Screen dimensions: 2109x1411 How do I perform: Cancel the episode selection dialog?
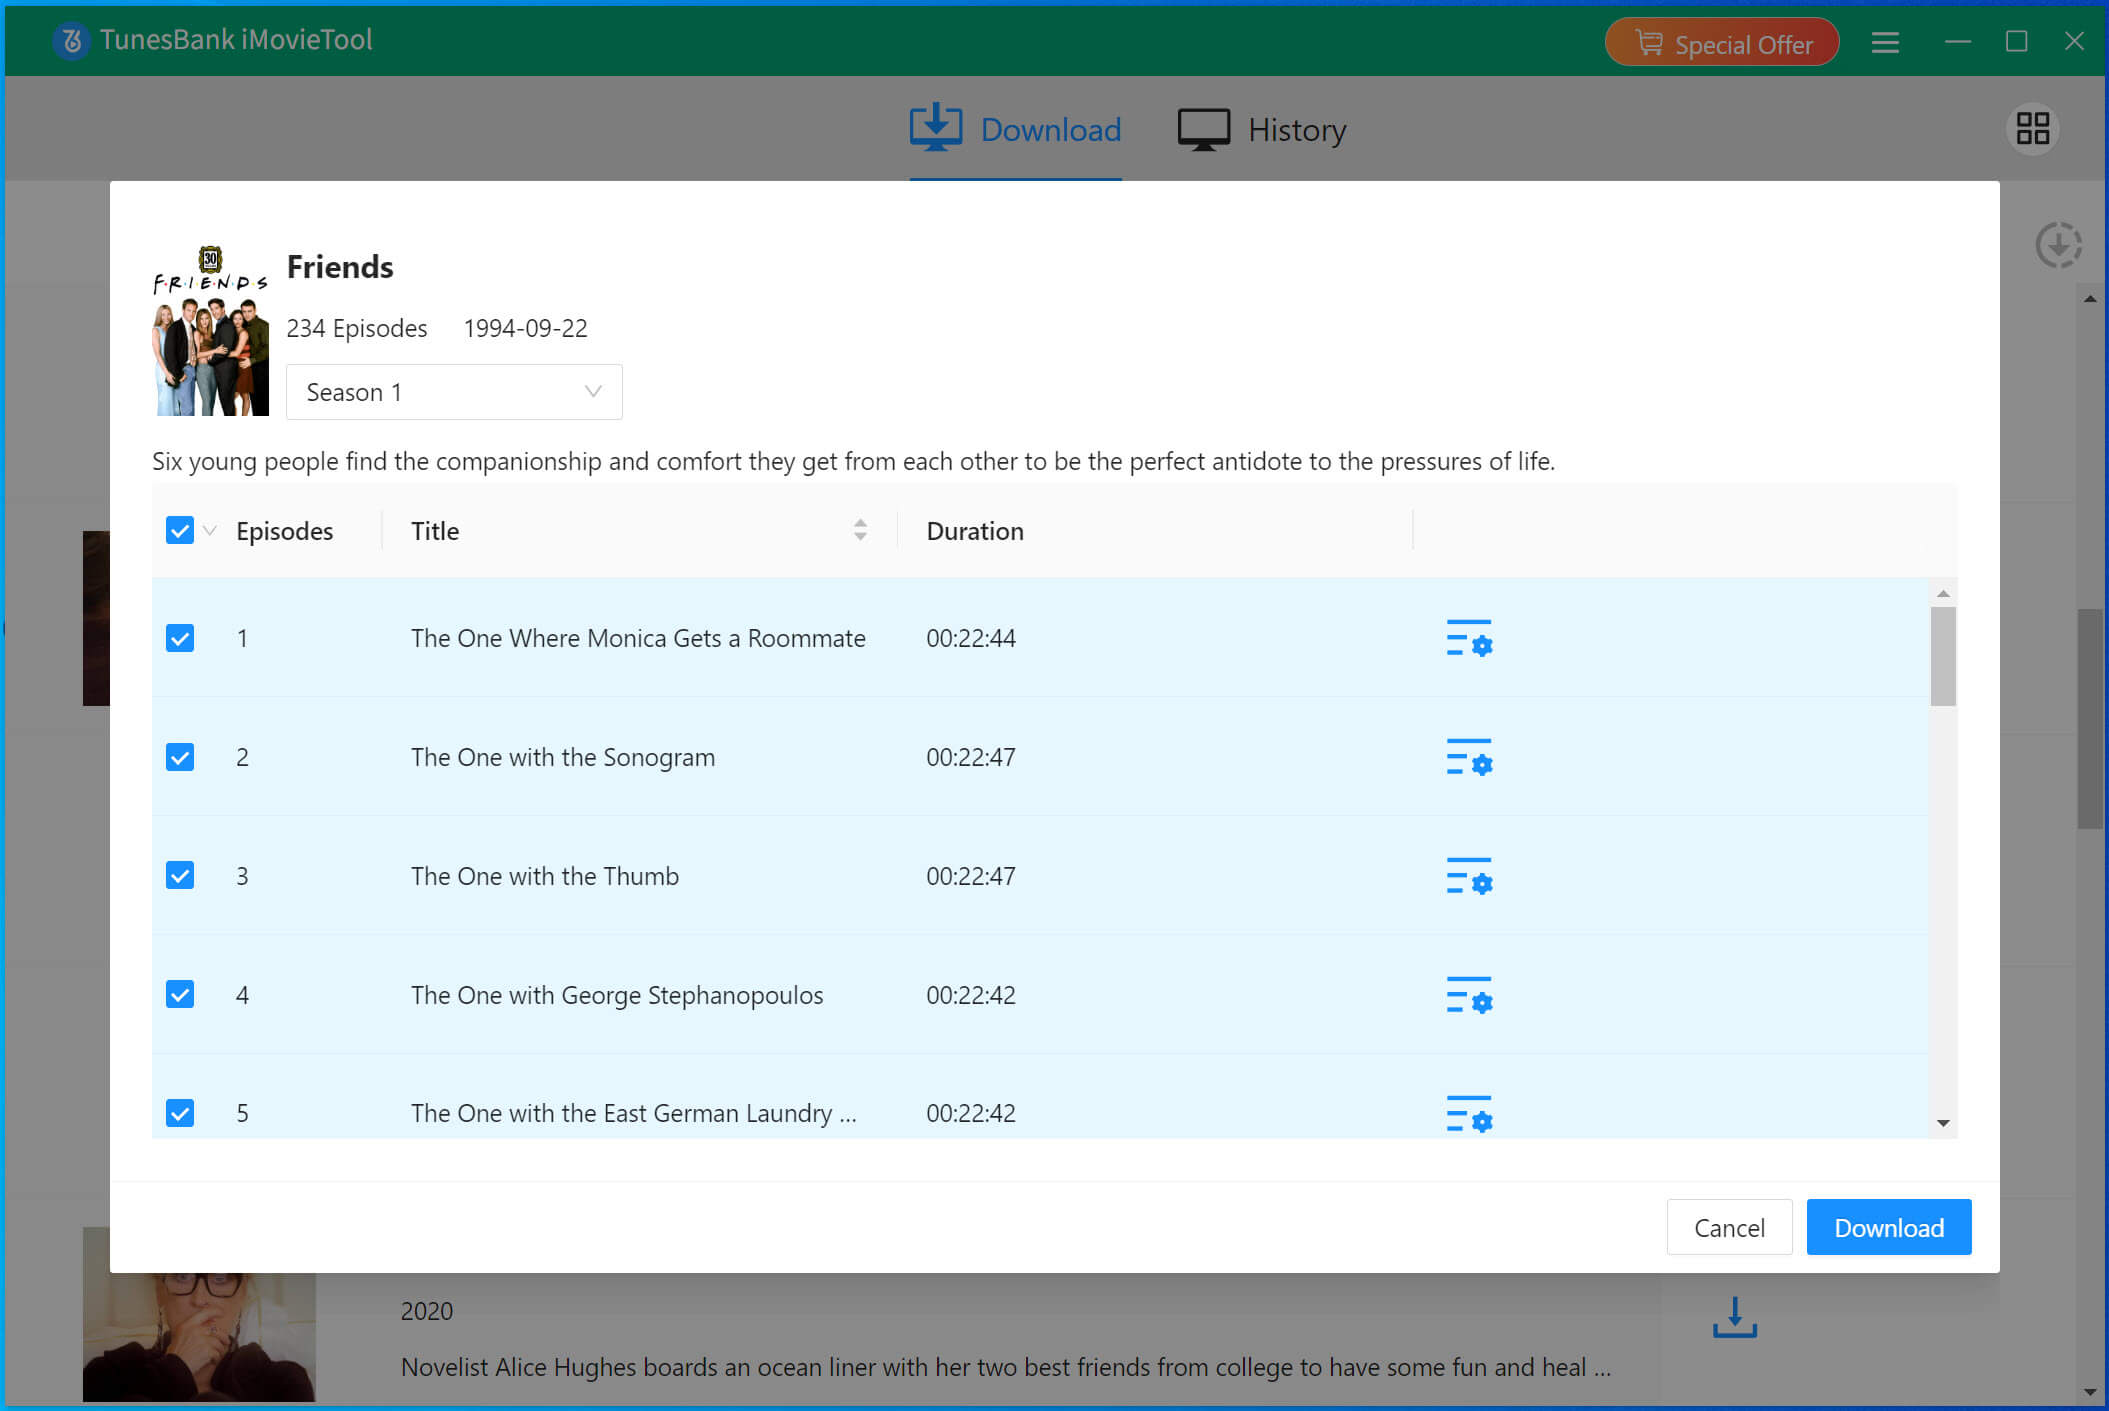coord(1729,1227)
